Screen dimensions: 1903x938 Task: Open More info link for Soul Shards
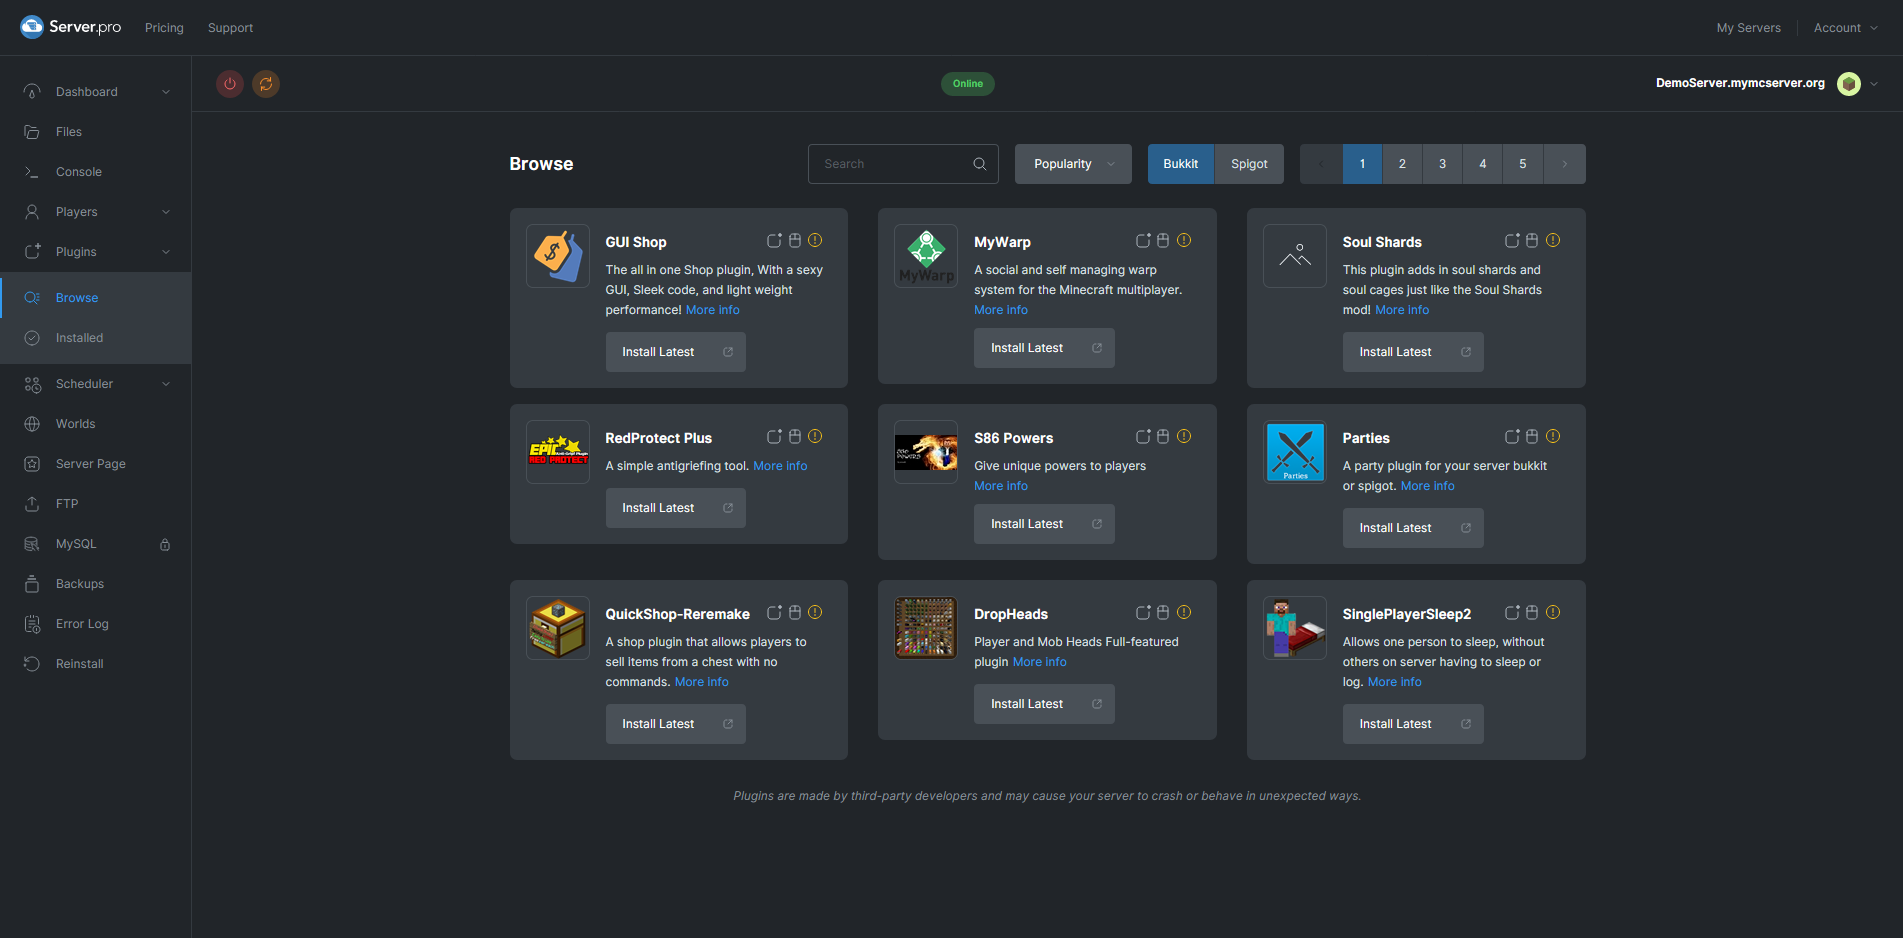[x=1402, y=310]
